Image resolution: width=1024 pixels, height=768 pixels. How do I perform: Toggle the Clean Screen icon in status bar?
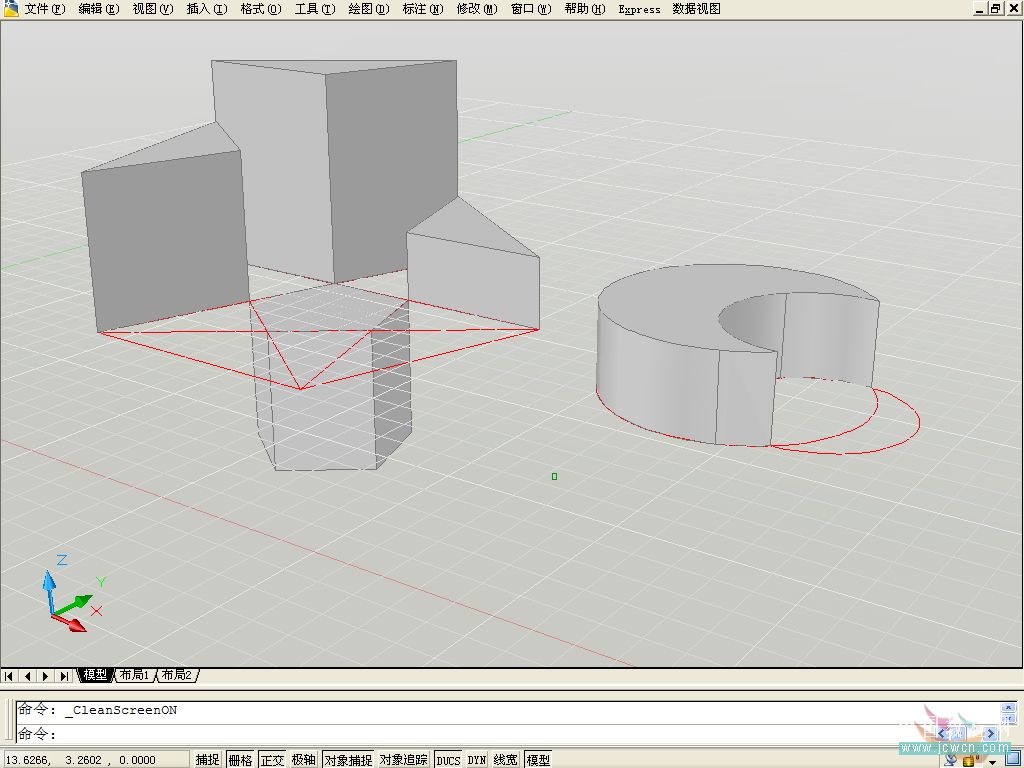click(1012, 760)
